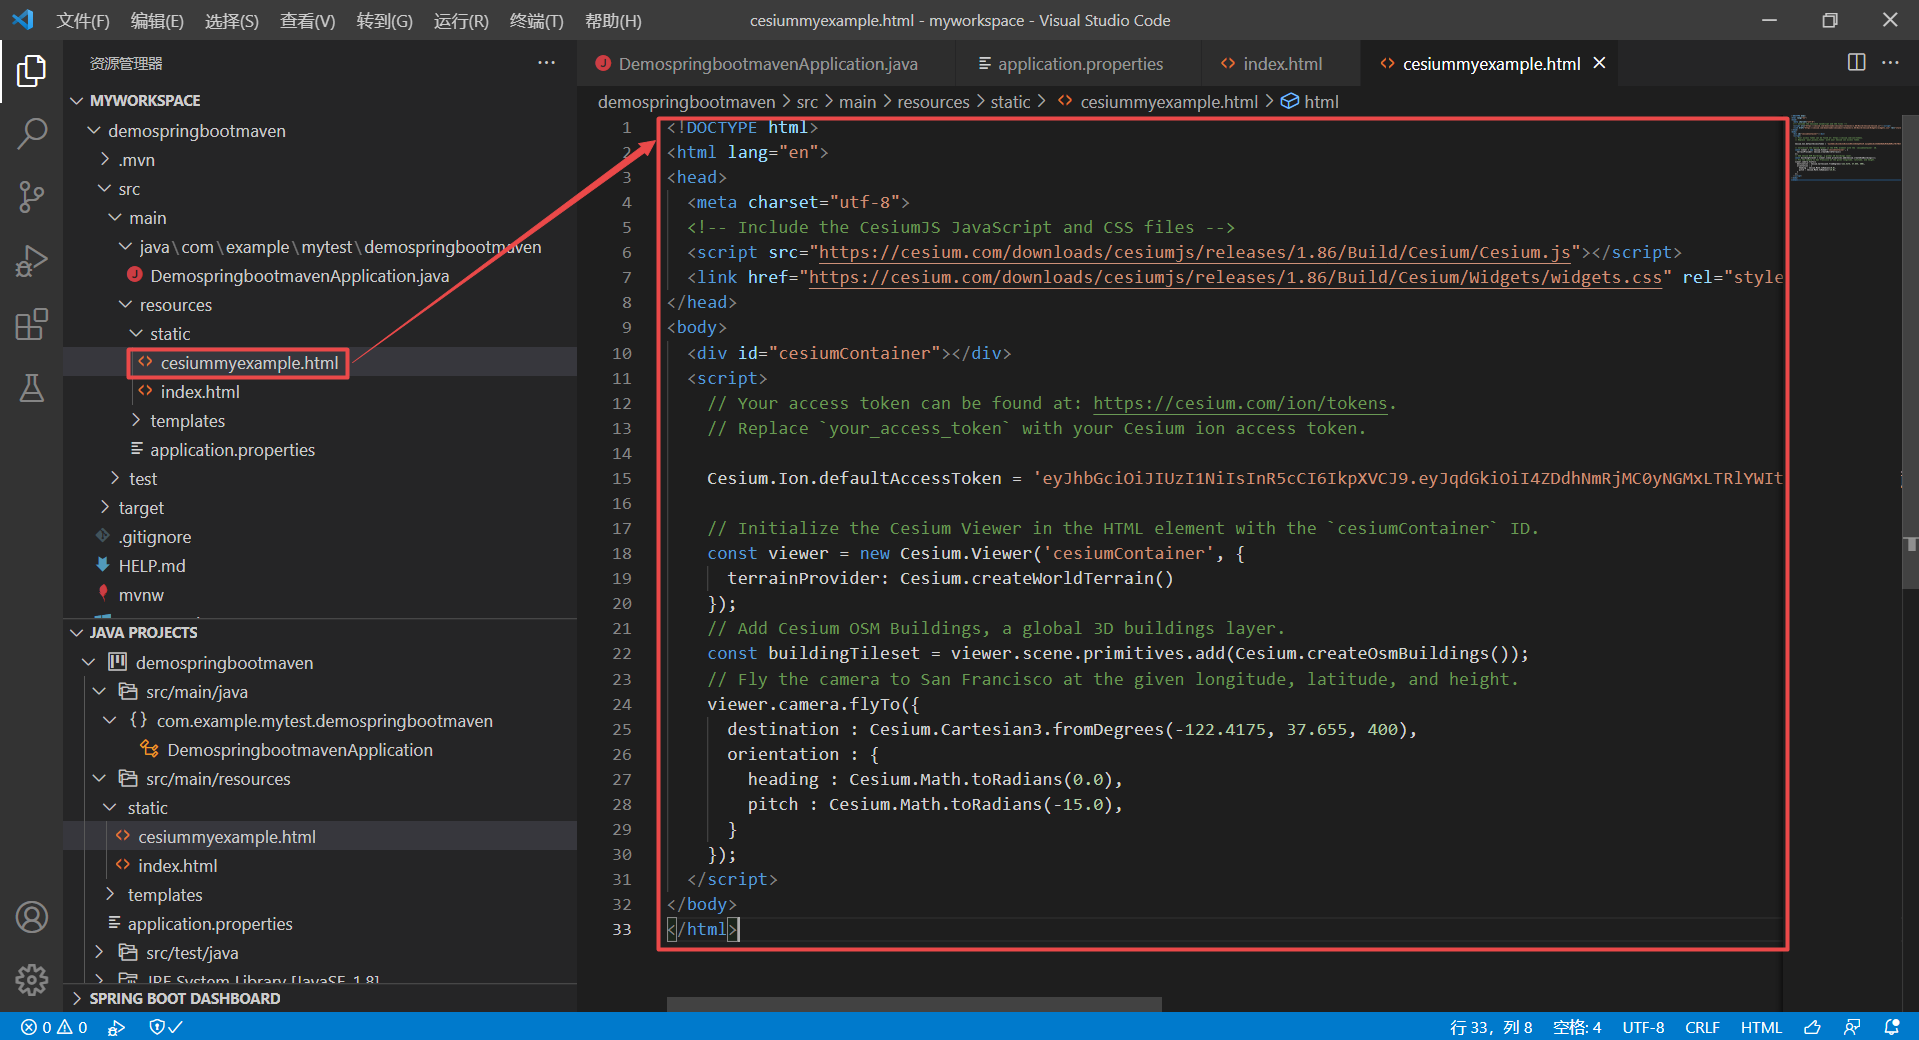Open the 查看(V) menu
Image resolution: width=1919 pixels, height=1040 pixels.
tap(307, 20)
